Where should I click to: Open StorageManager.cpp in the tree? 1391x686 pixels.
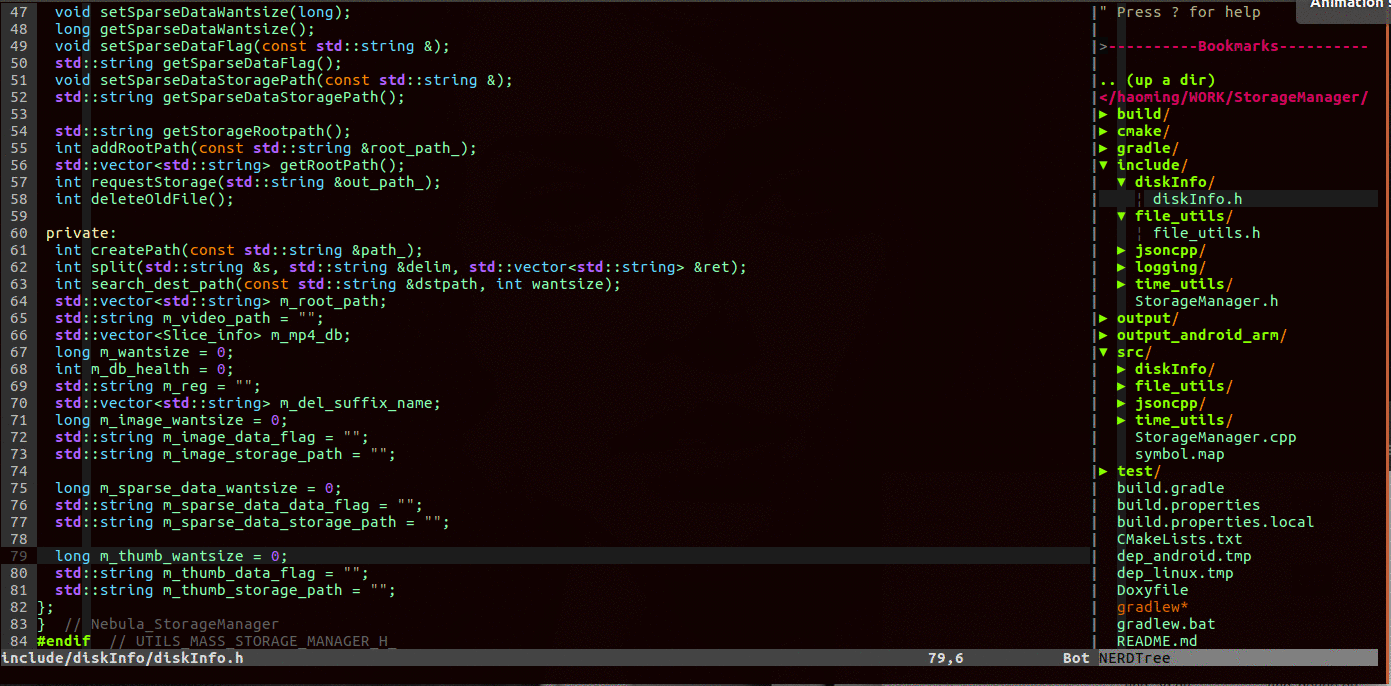point(1215,437)
